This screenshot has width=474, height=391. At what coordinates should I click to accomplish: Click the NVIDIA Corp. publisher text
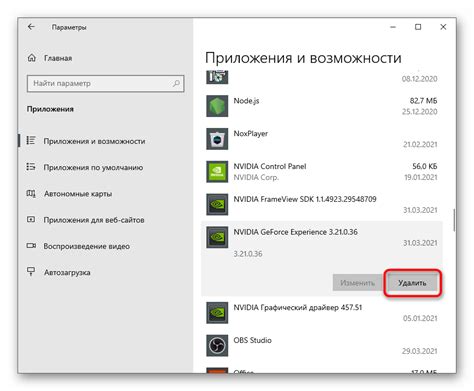(x=256, y=178)
